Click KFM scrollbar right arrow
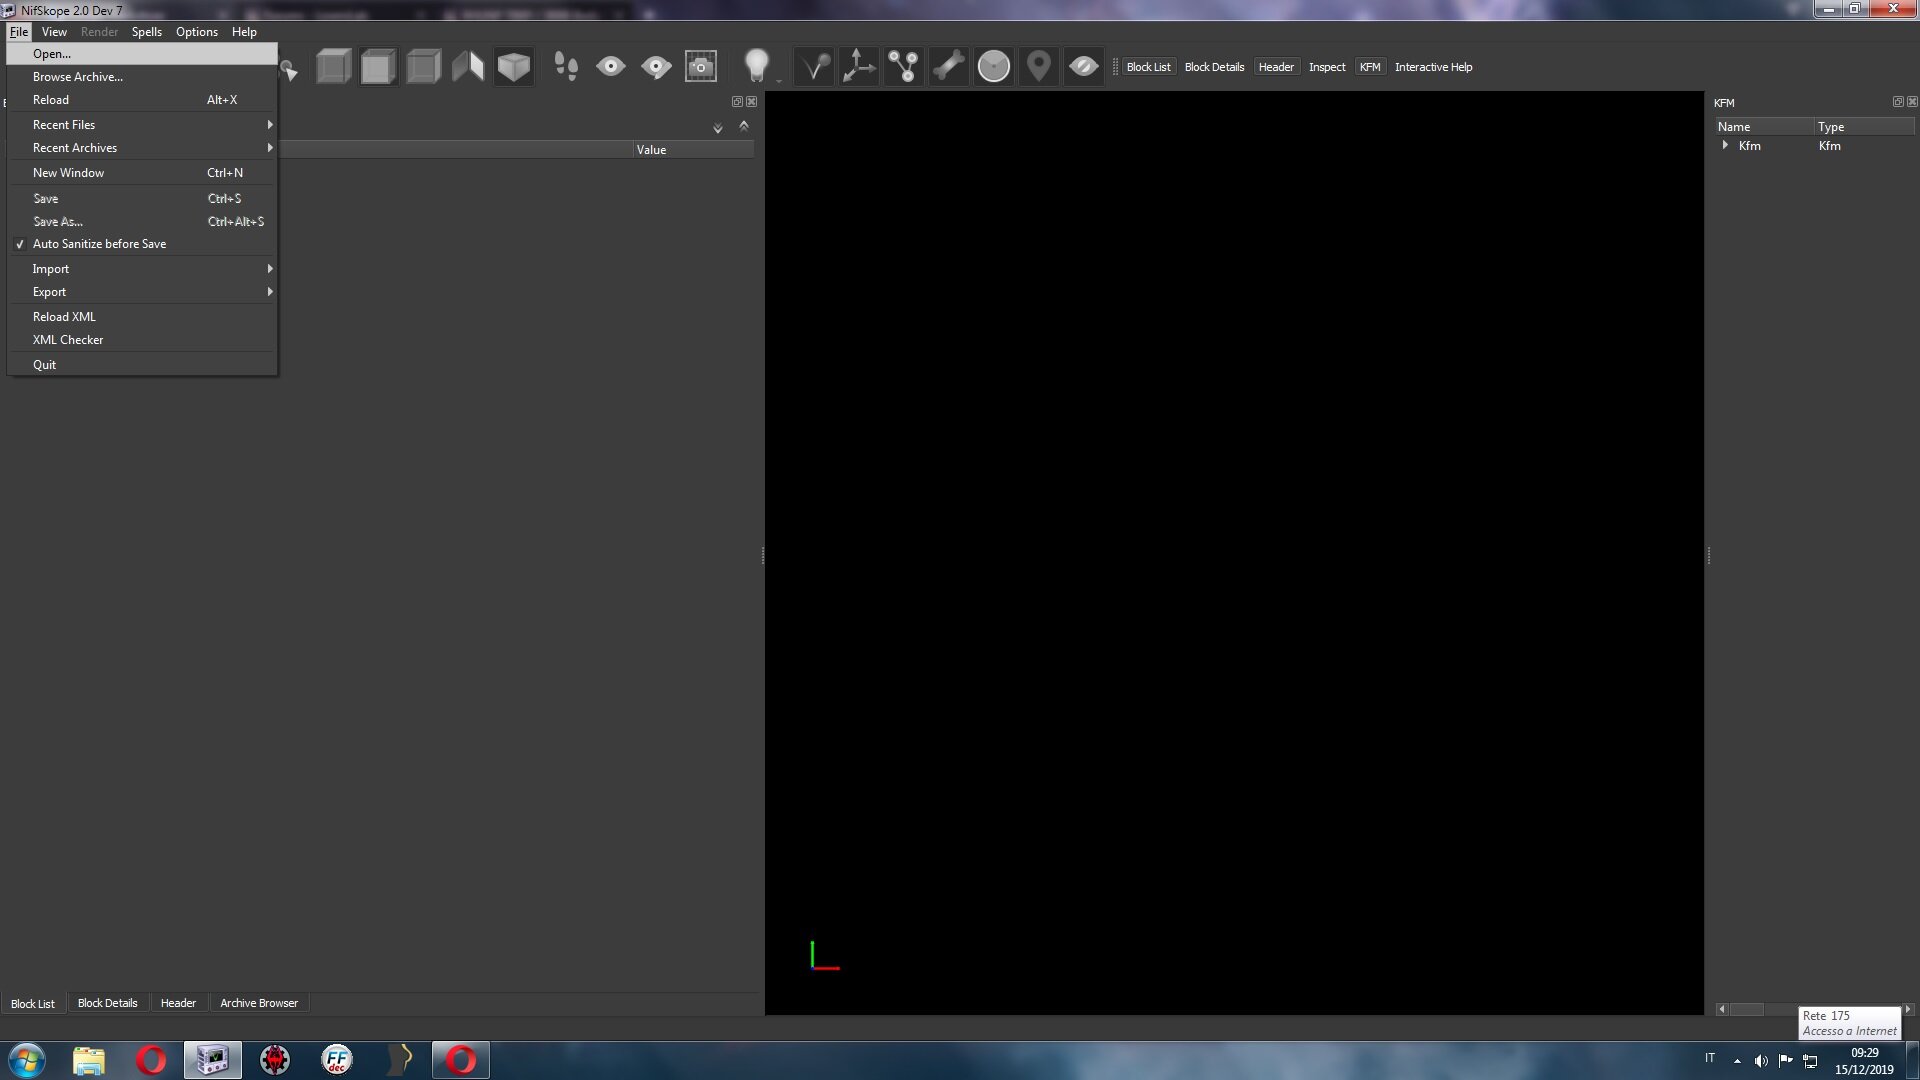Image resolution: width=1920 pixels, height=1080 pixels. 1908,1010
